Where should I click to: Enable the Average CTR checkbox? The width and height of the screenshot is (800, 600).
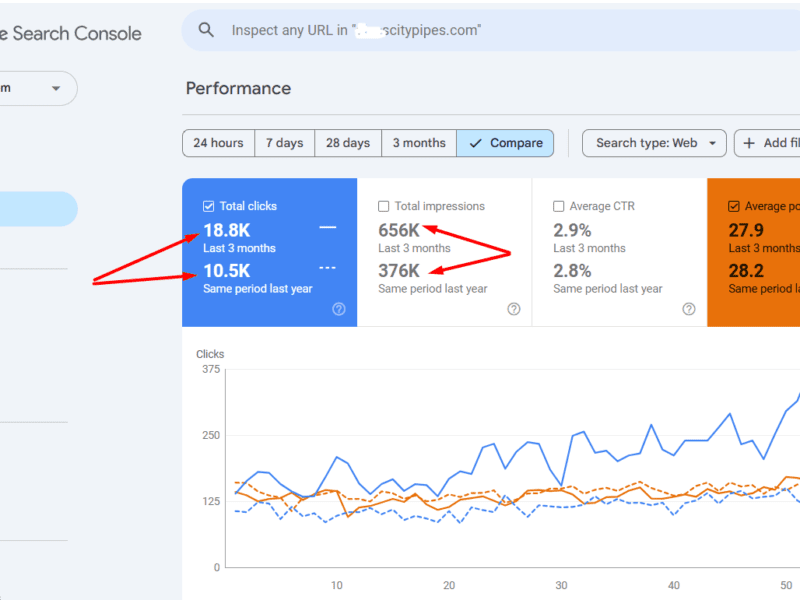point(559,206)
